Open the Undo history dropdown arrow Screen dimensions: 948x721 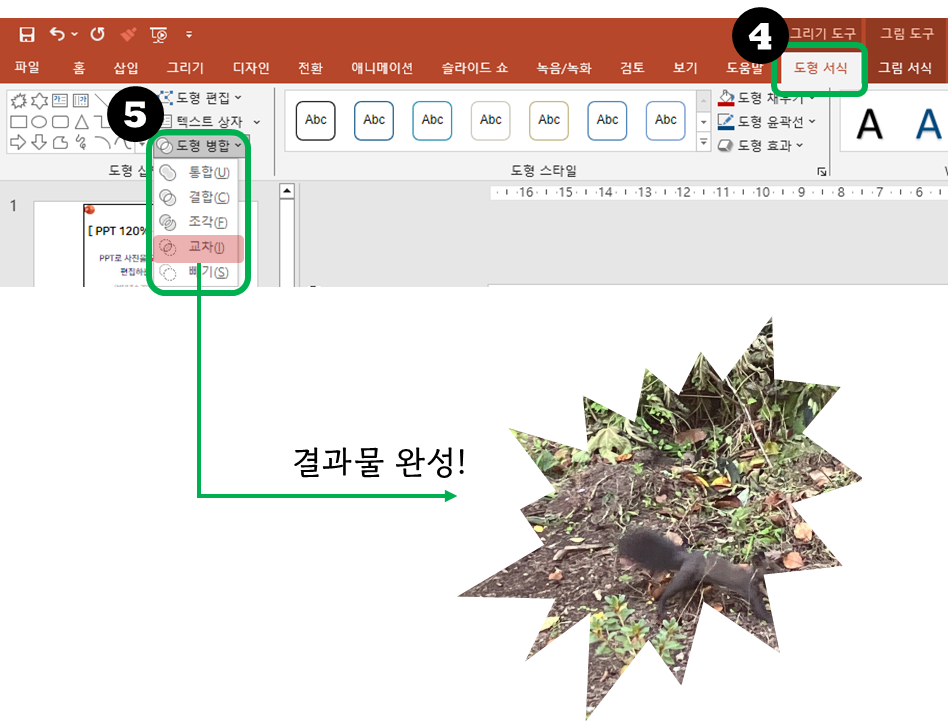tap(74, 34)
